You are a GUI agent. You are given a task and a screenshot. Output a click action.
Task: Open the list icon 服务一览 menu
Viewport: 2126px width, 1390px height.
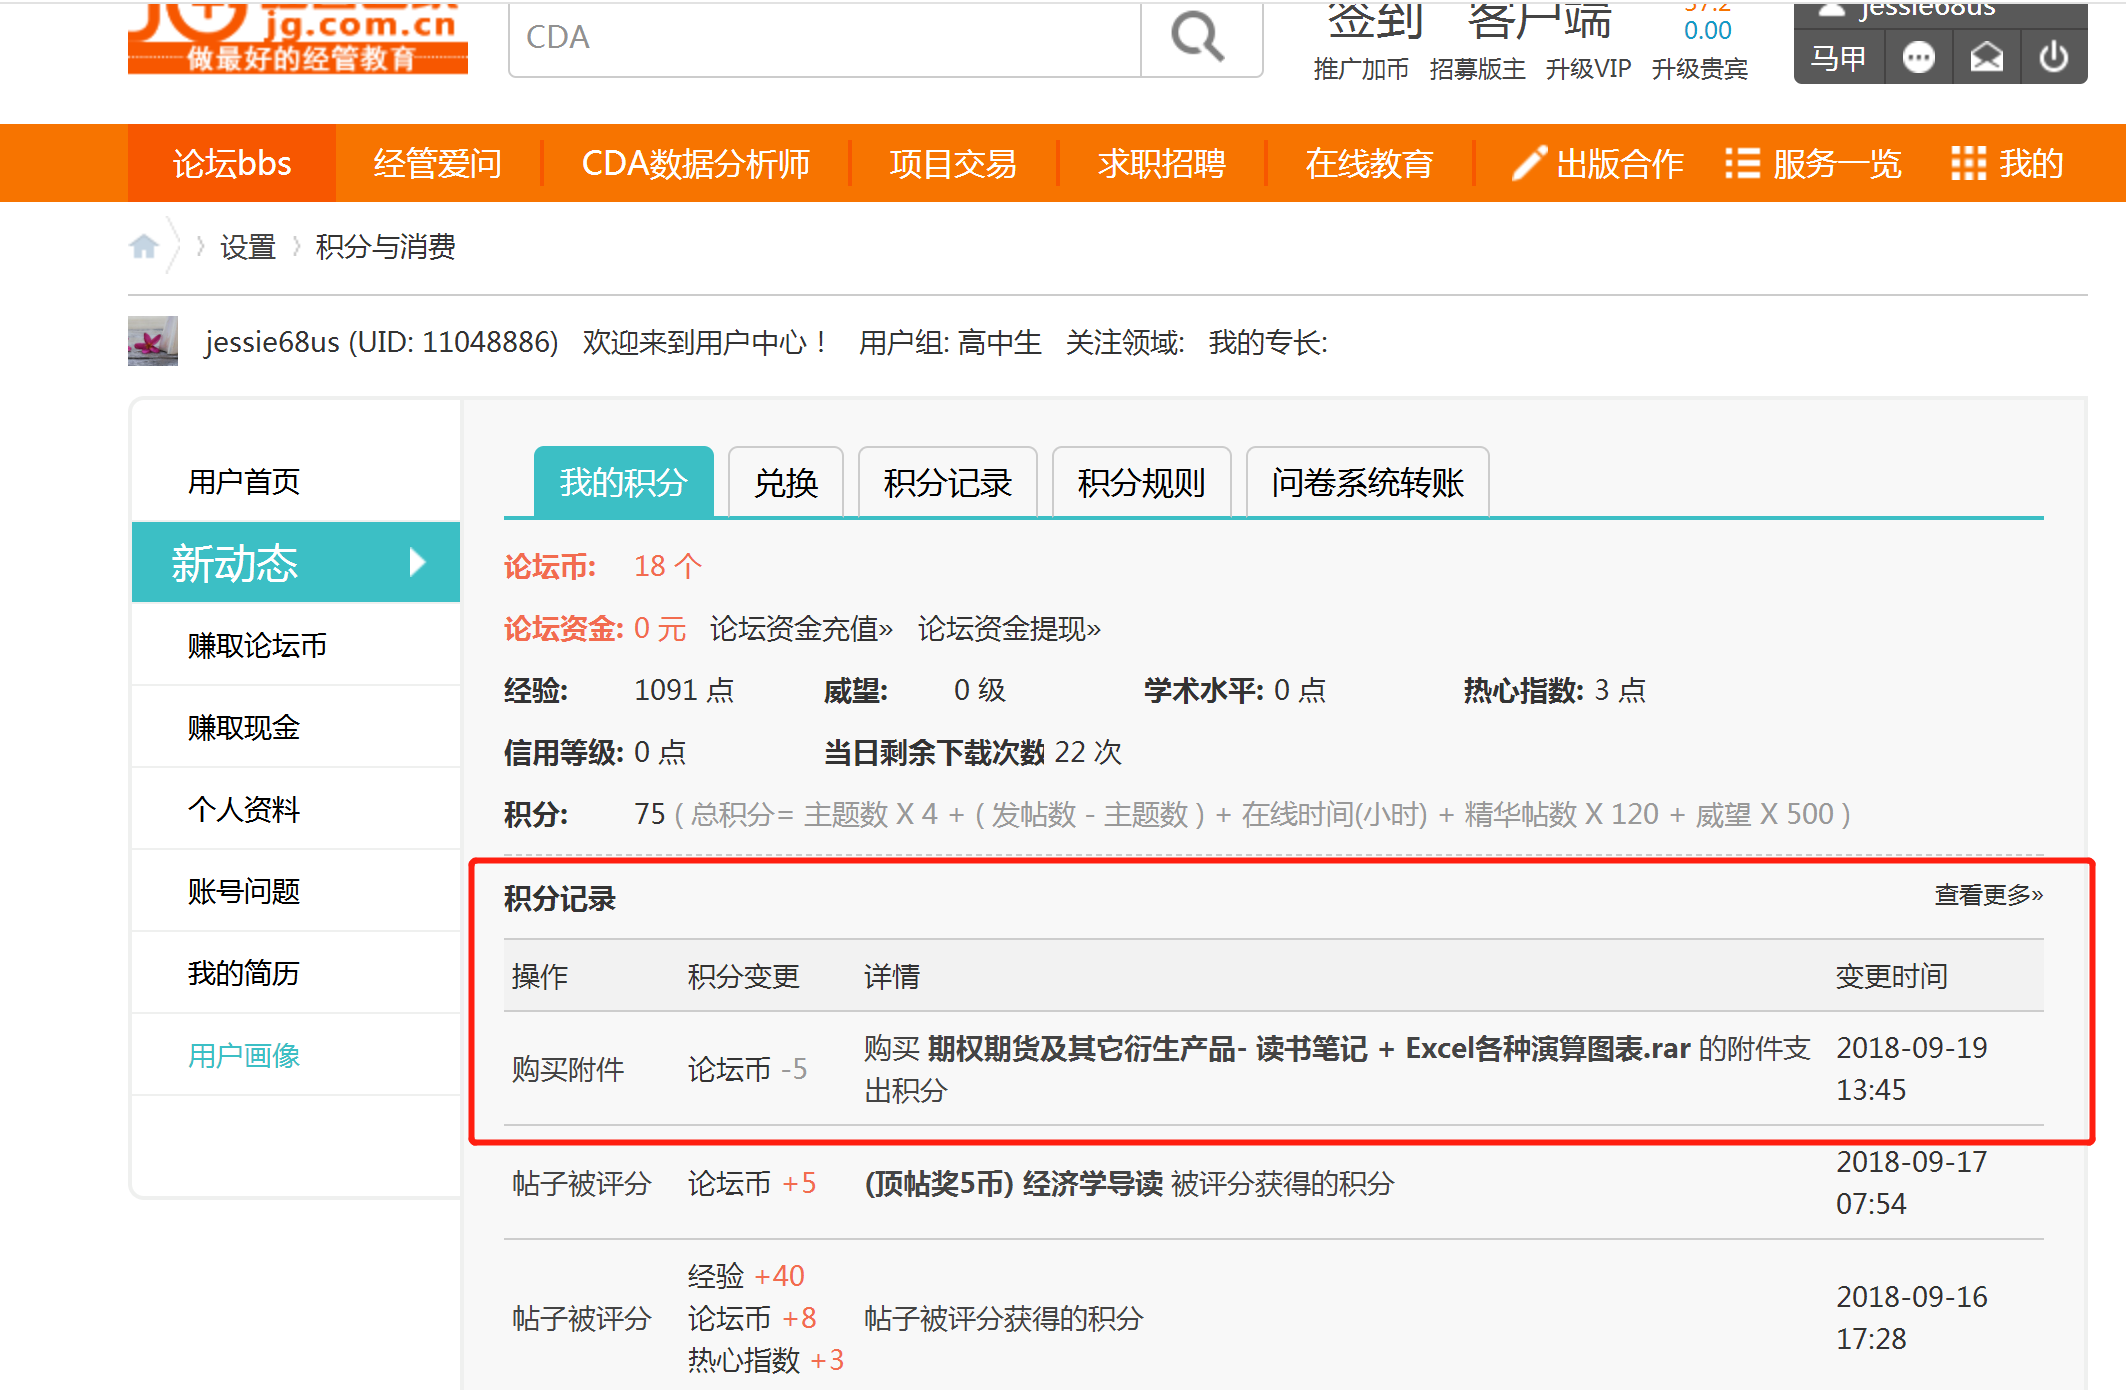1742,163
